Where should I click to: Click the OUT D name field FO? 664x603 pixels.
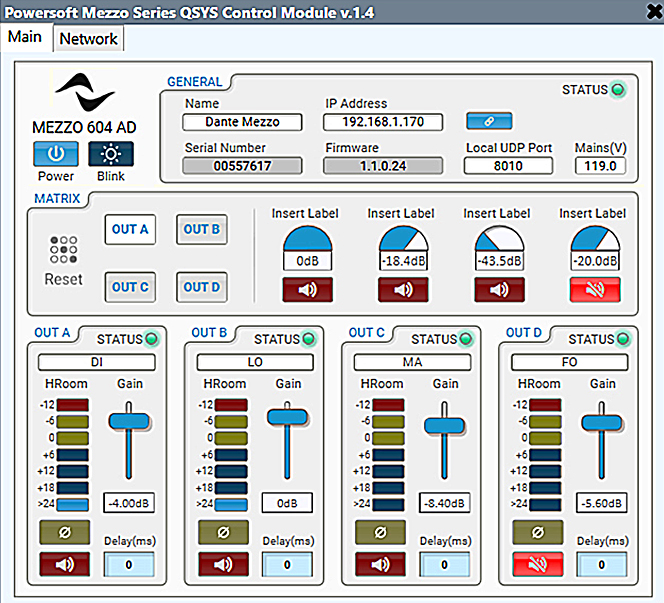coord(570,362)
